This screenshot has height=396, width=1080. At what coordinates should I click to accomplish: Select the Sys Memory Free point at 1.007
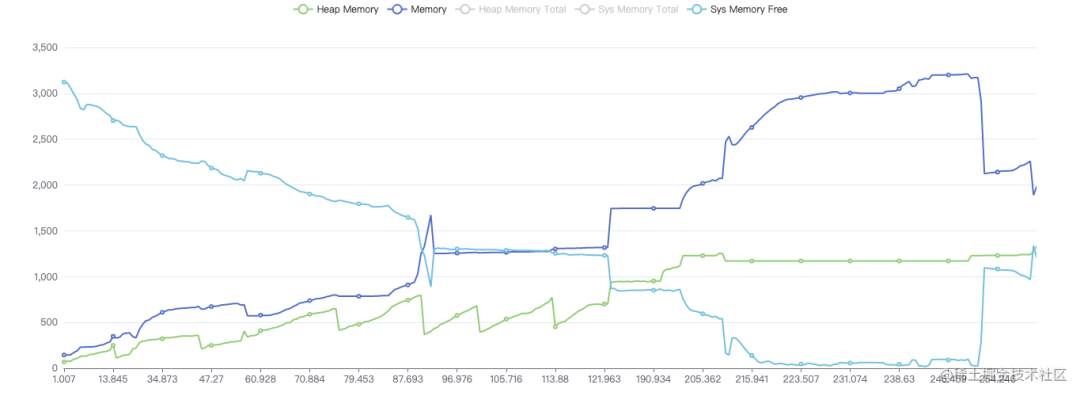[x=64, y=81]
